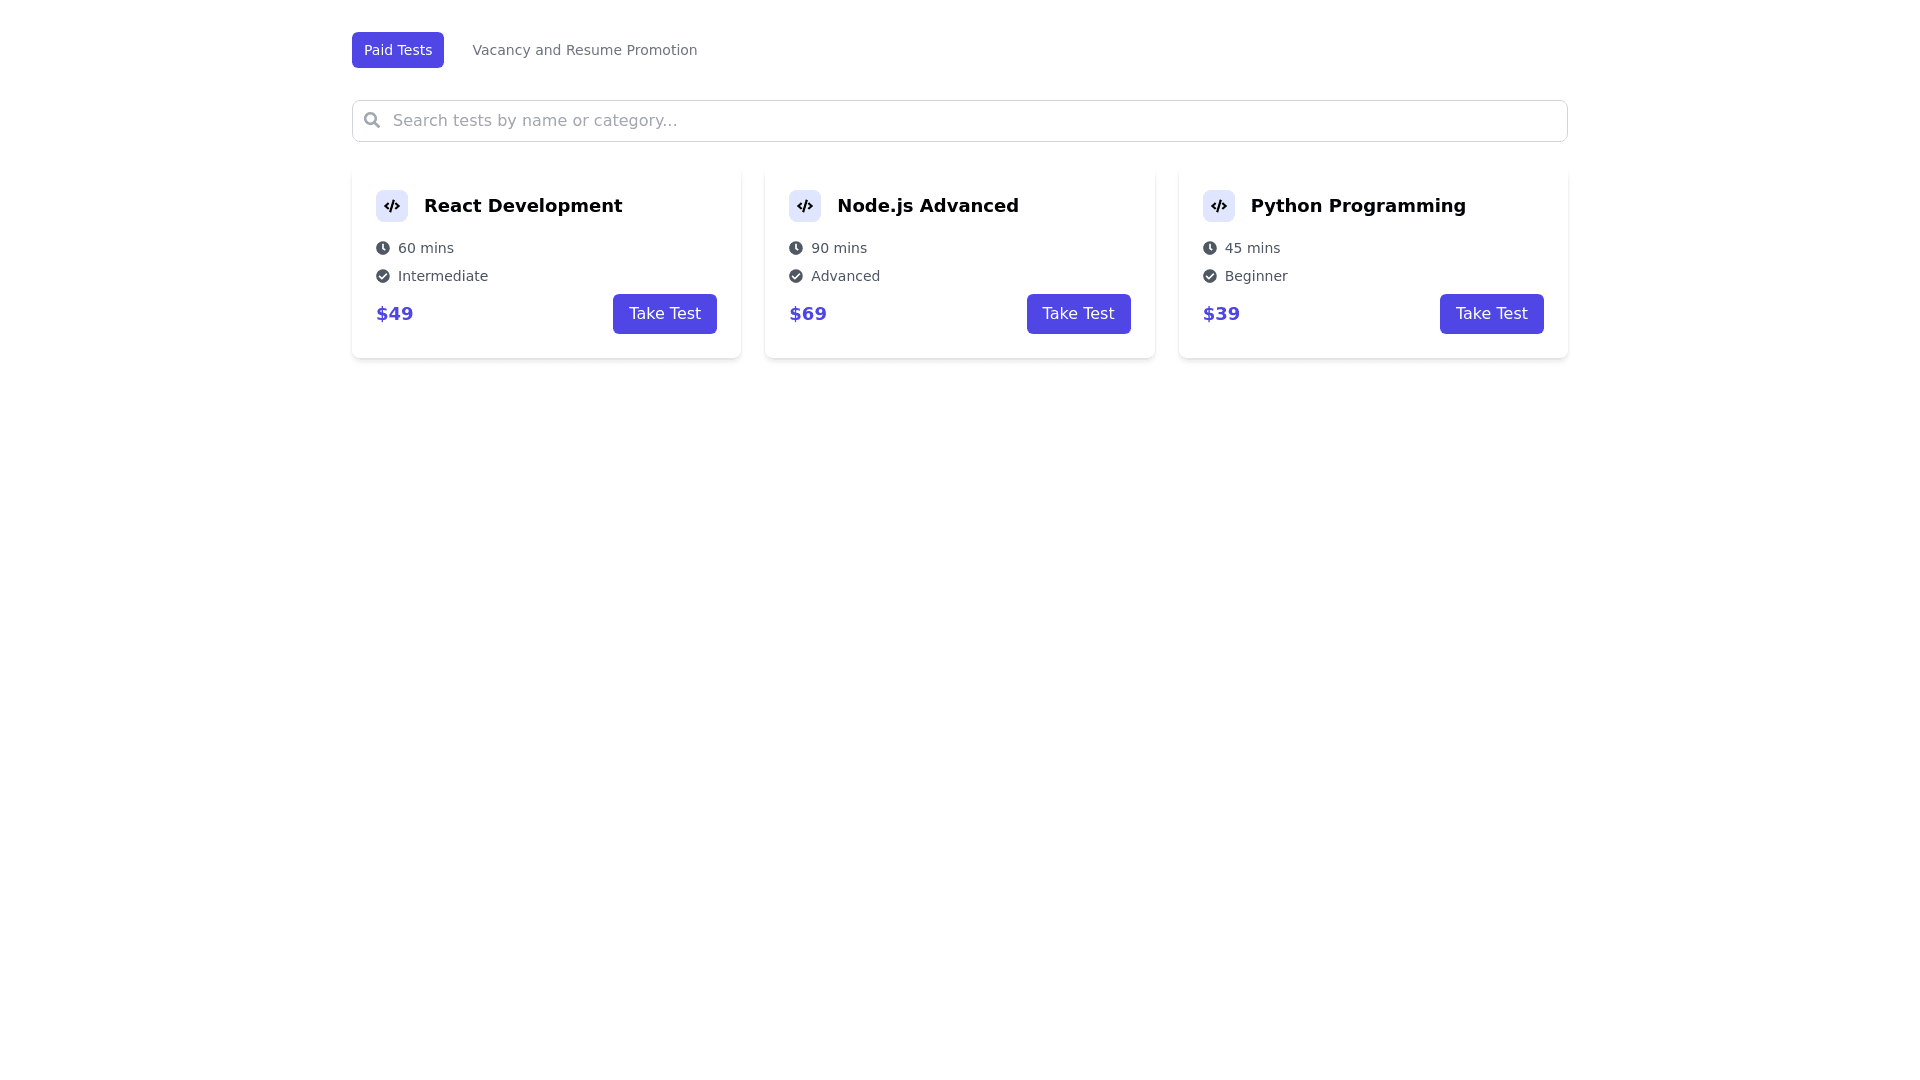This screenshot has height=1080, width=1920.
Task: Click the checkmark icon beside Beginner
Action: (1209, 276)
